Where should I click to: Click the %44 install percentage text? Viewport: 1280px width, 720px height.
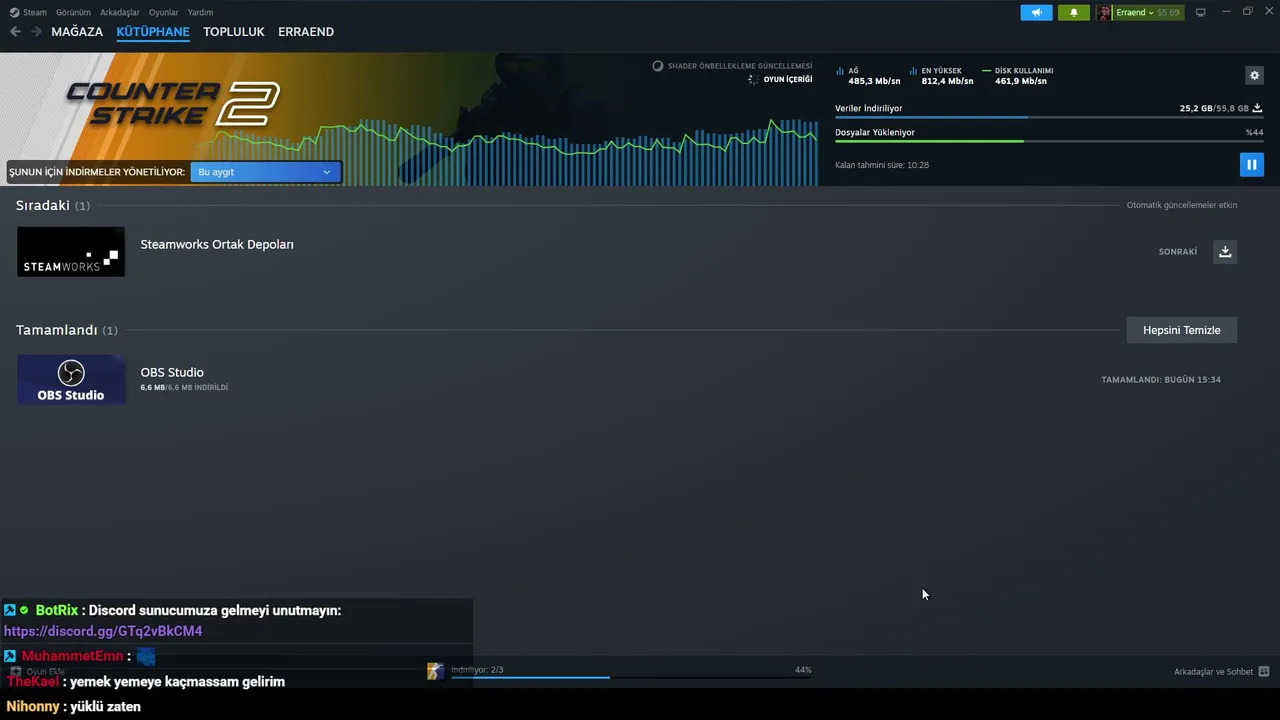pyautogui.click(x=1254, y=132)
